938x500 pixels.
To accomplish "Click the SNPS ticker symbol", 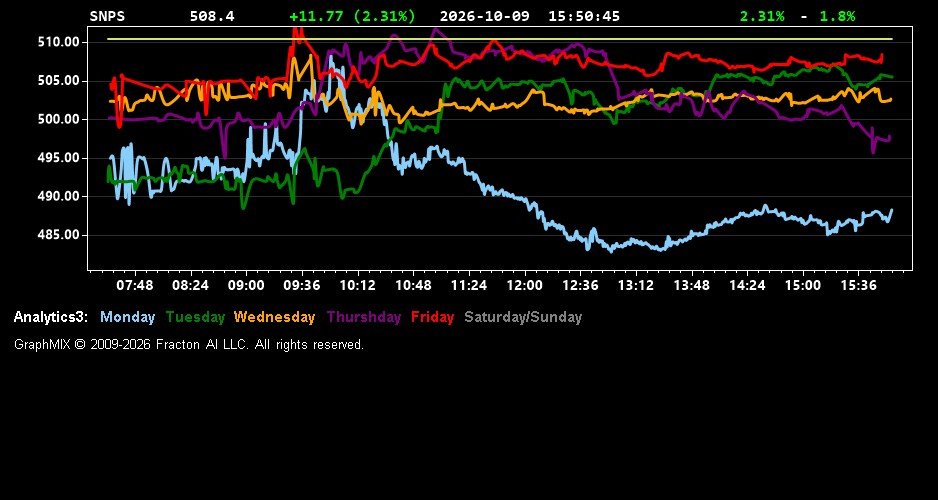I will coord(107,16).
